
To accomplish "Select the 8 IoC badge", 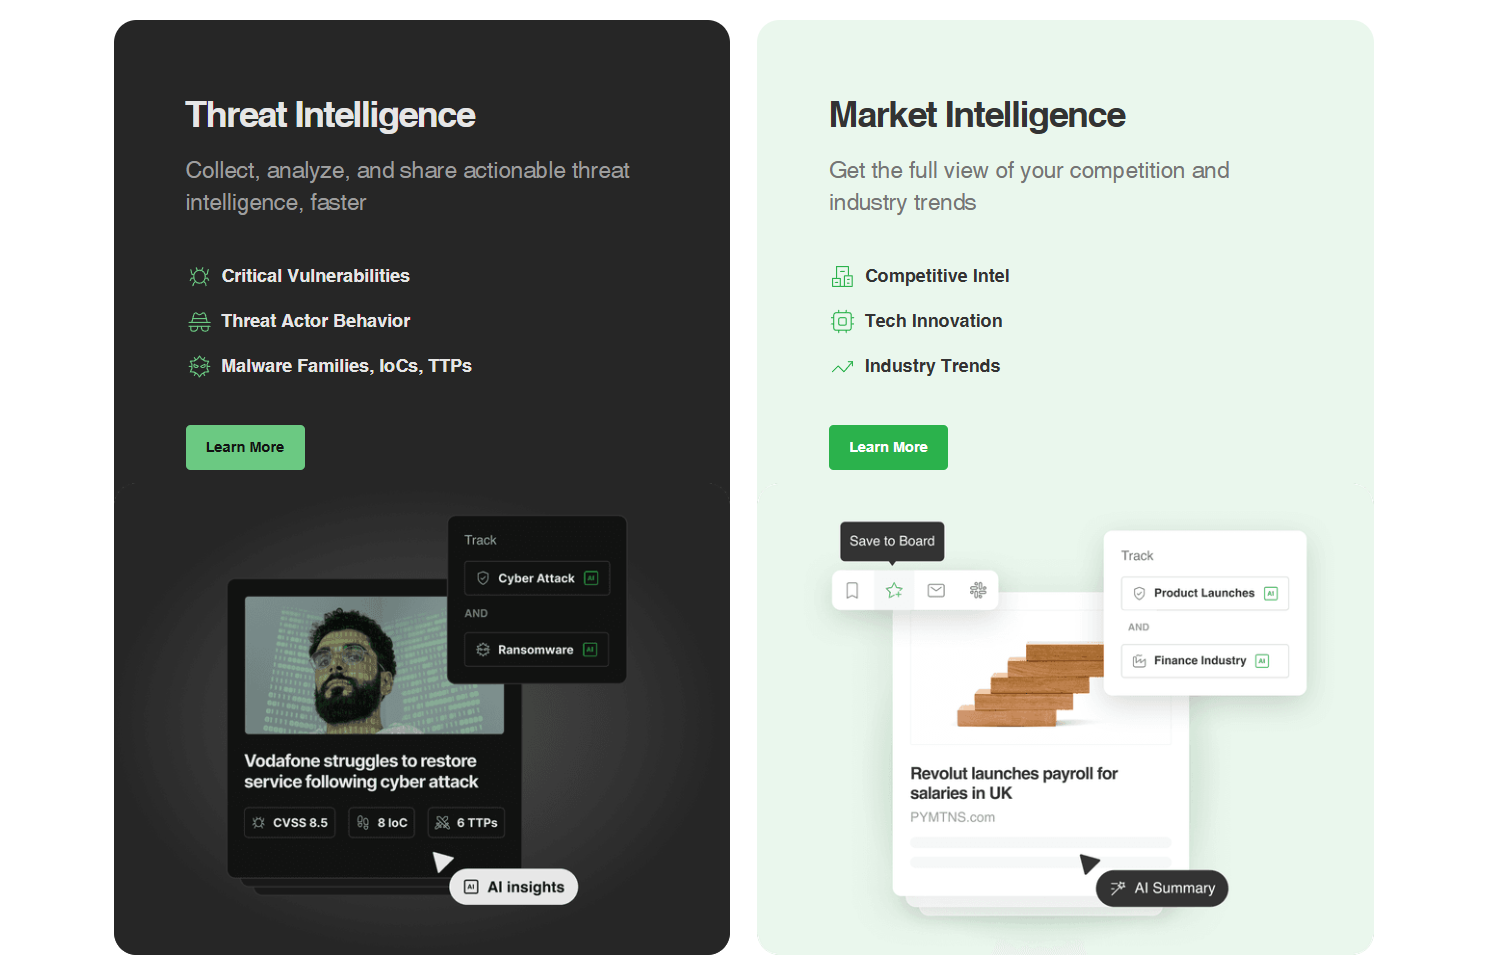I will click(381, 822).
